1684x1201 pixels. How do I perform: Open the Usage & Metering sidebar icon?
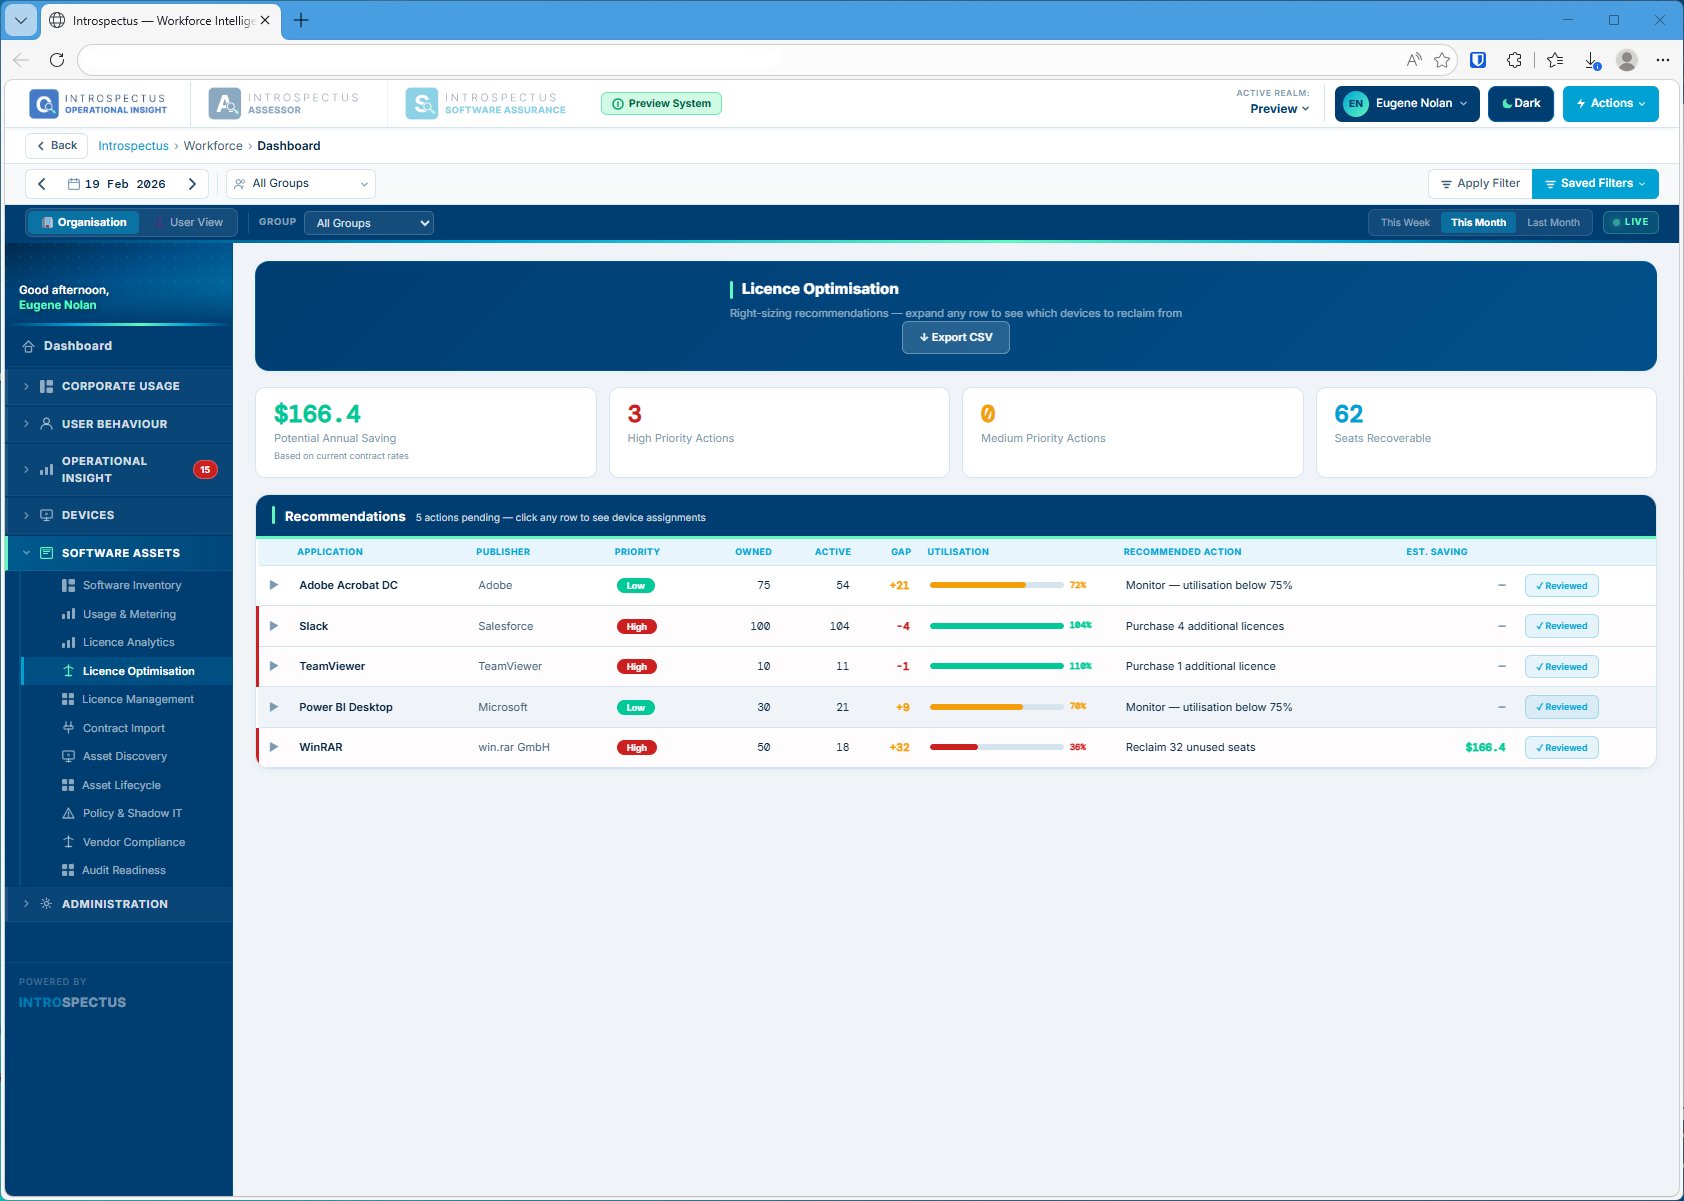tap(66, 613)
